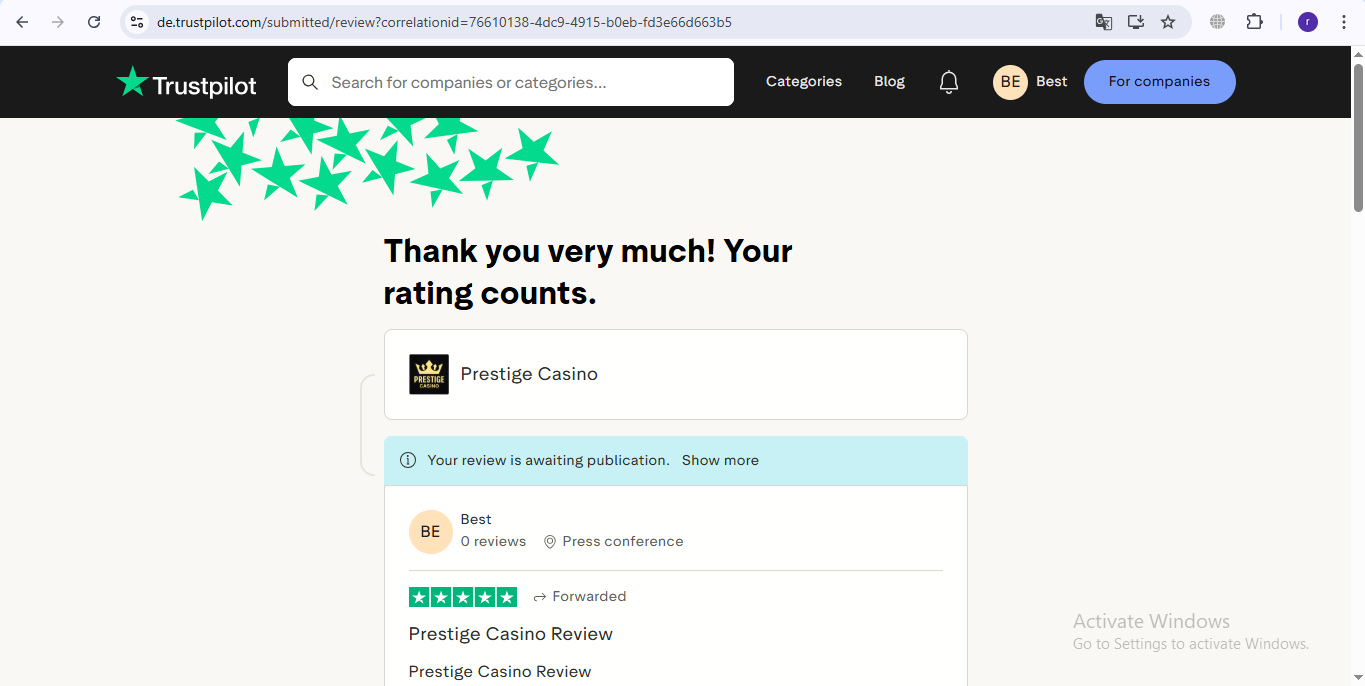Click the translate page icon

[1104, 22]
